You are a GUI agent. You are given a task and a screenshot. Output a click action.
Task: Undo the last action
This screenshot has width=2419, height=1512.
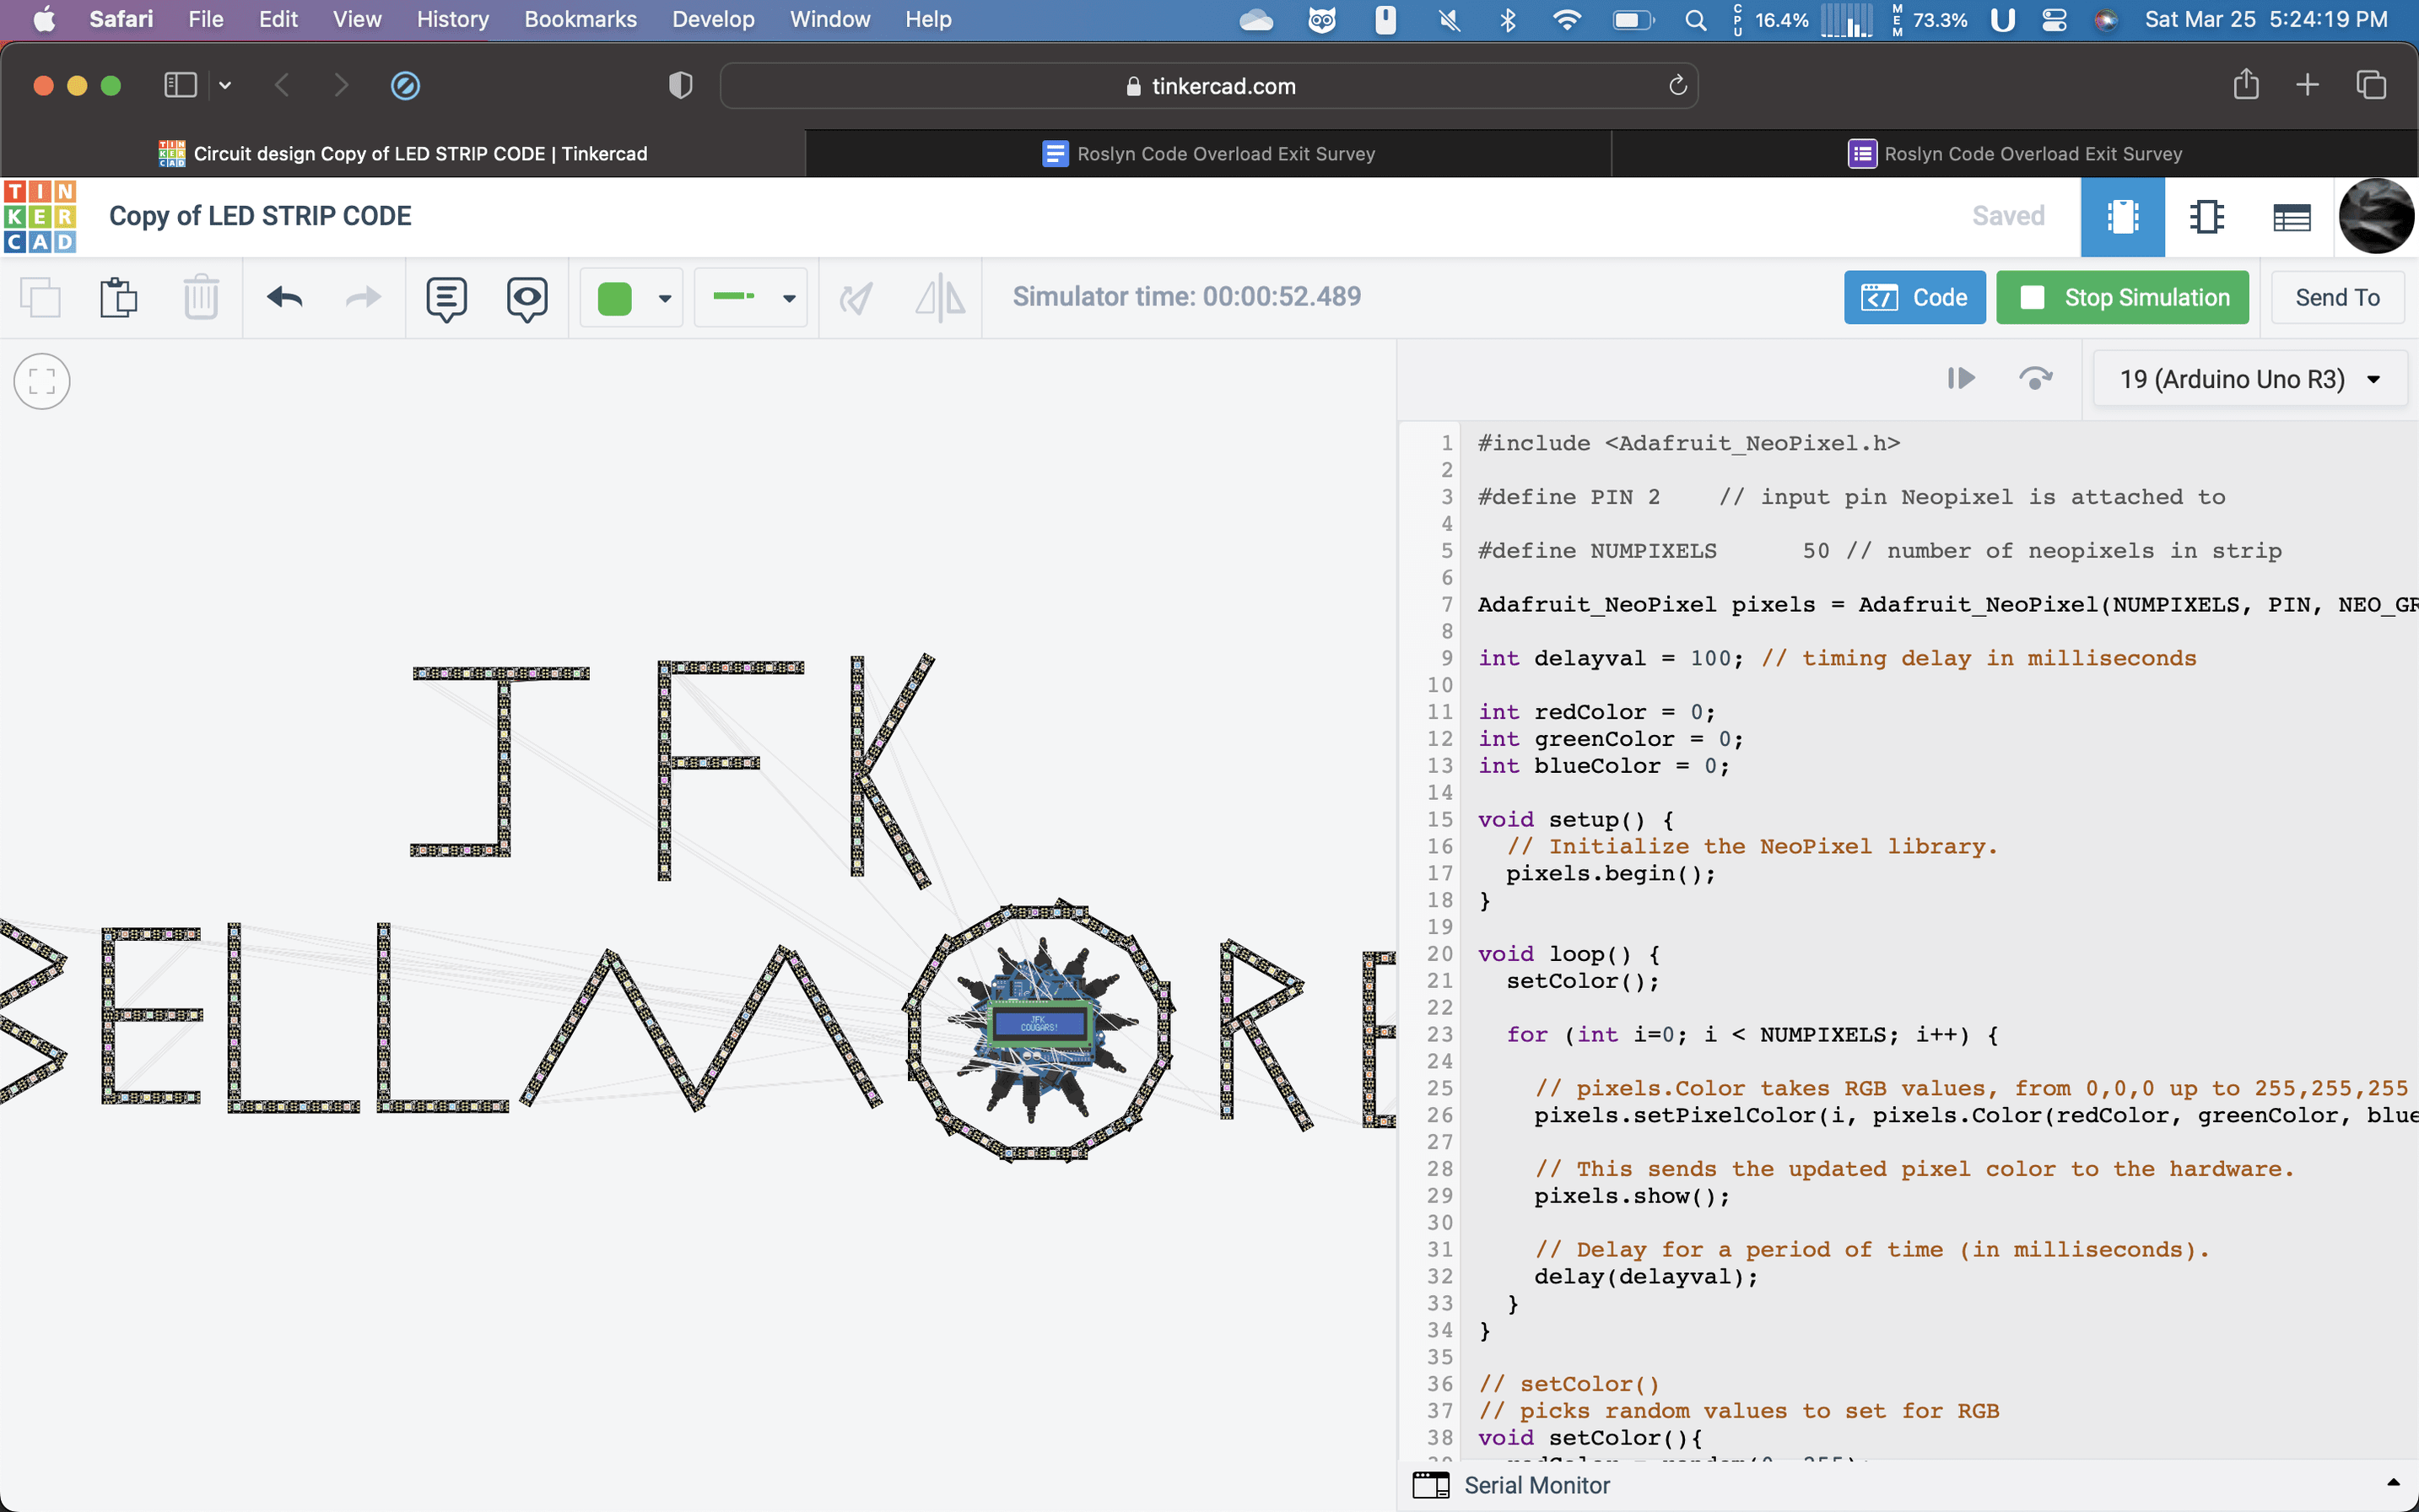pos(285,297)
